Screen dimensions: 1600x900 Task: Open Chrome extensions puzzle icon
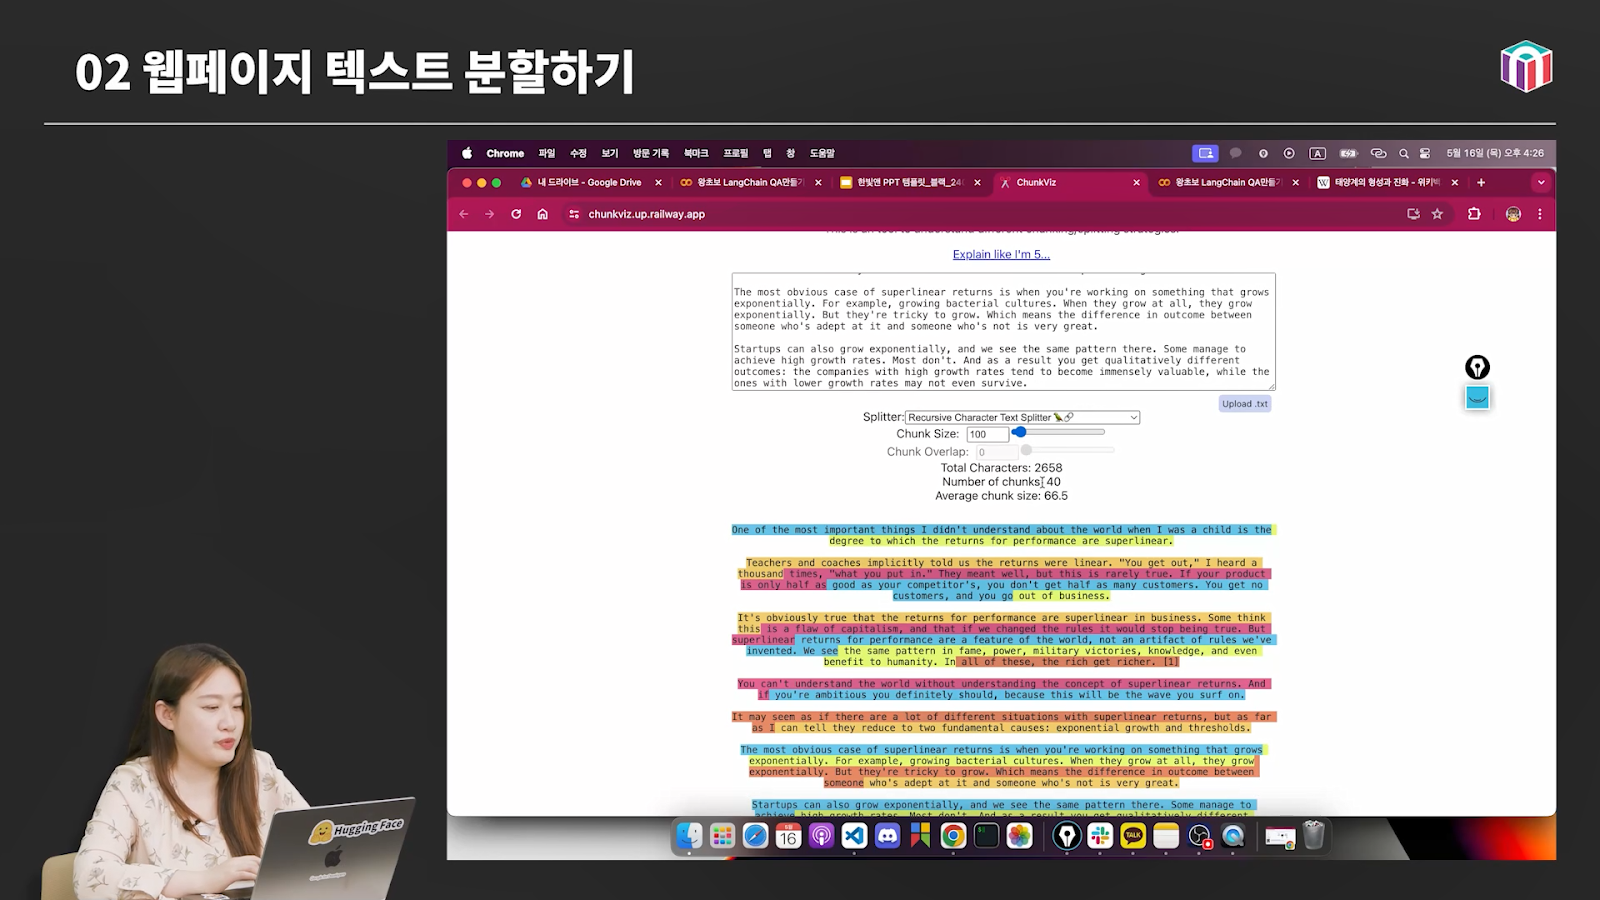[1474, 214]
